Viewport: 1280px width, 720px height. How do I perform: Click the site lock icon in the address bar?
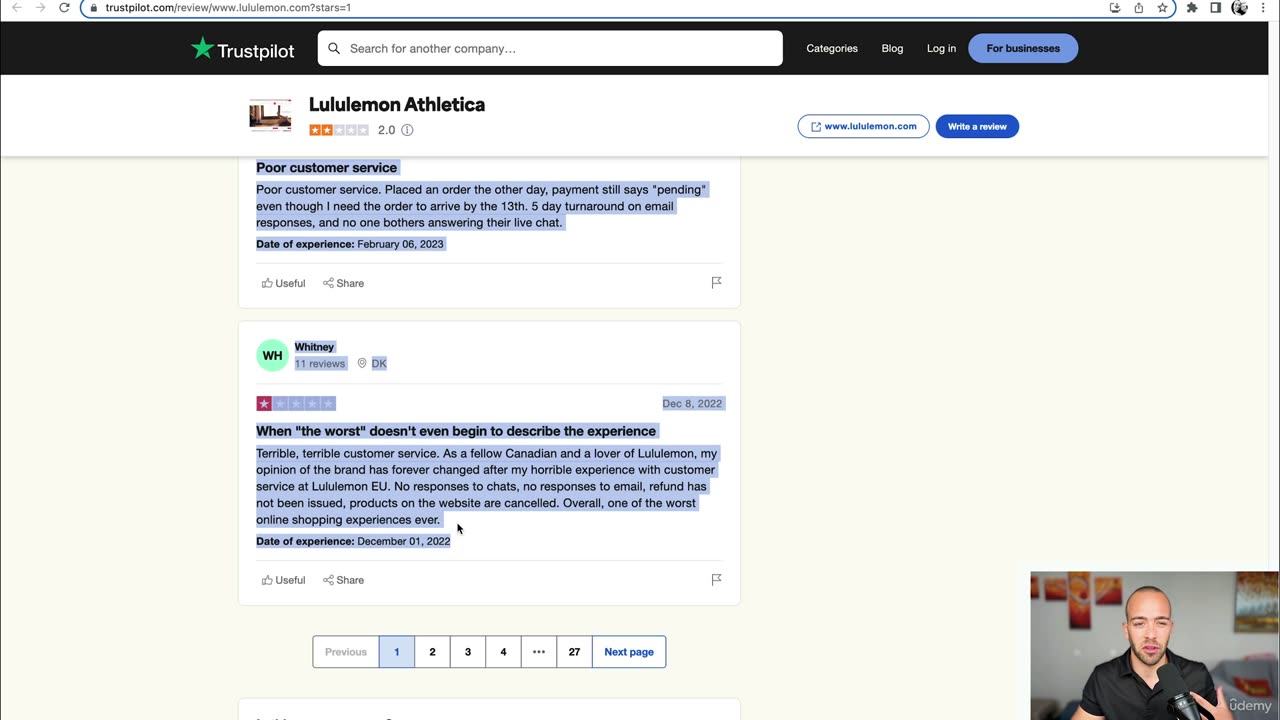92,7
